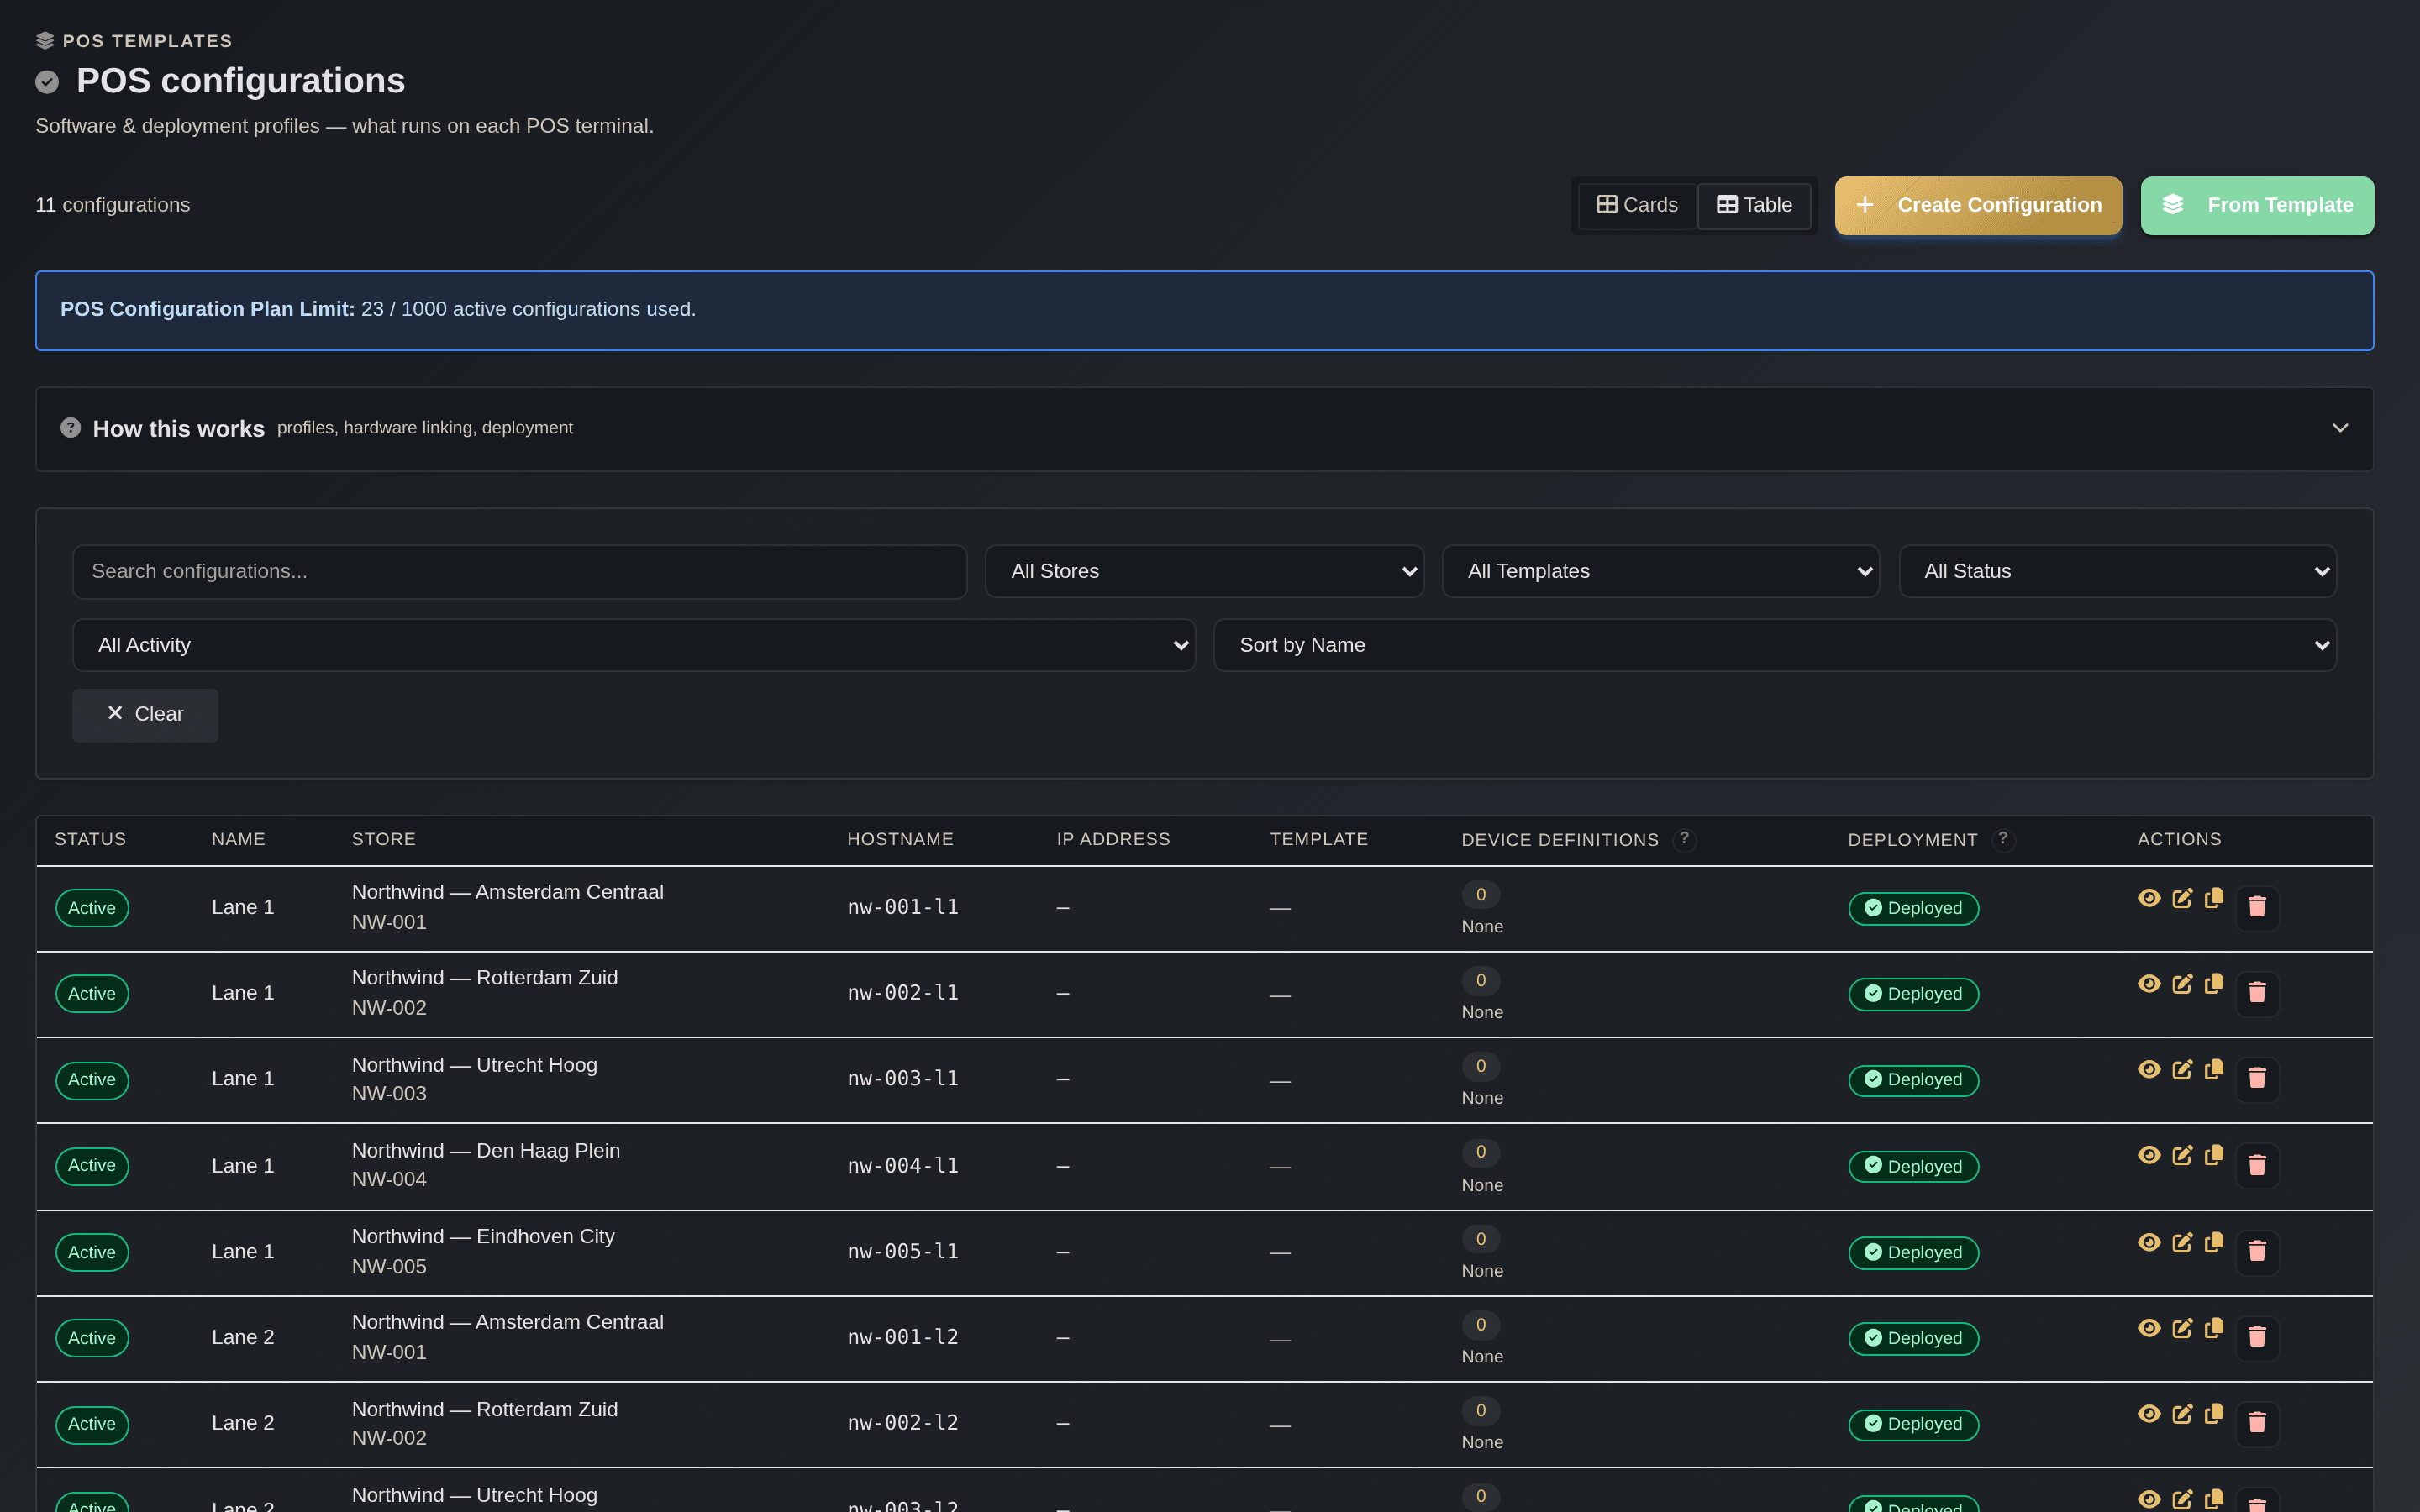Viewport: 2420px width, 1512px height.
Task: Delete the nw-002-l2 configuration
Action: click(2257, 1424)
